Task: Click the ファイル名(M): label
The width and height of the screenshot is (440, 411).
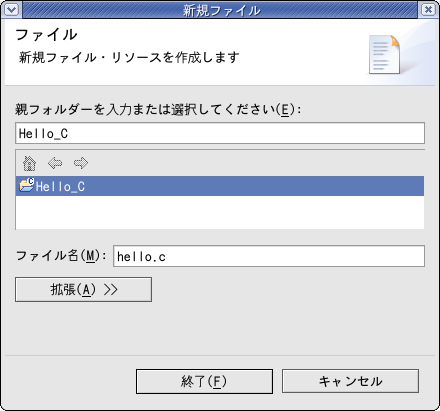Action: pos(61,256)
